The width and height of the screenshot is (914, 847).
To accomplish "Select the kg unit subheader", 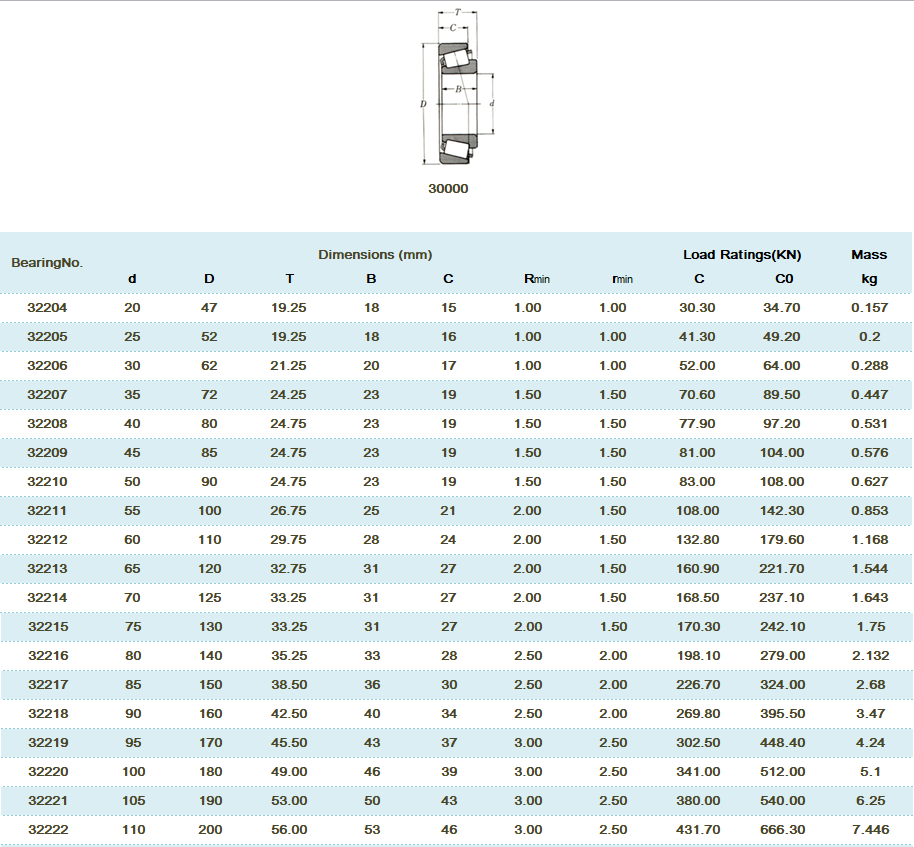I will pos(869,279).
